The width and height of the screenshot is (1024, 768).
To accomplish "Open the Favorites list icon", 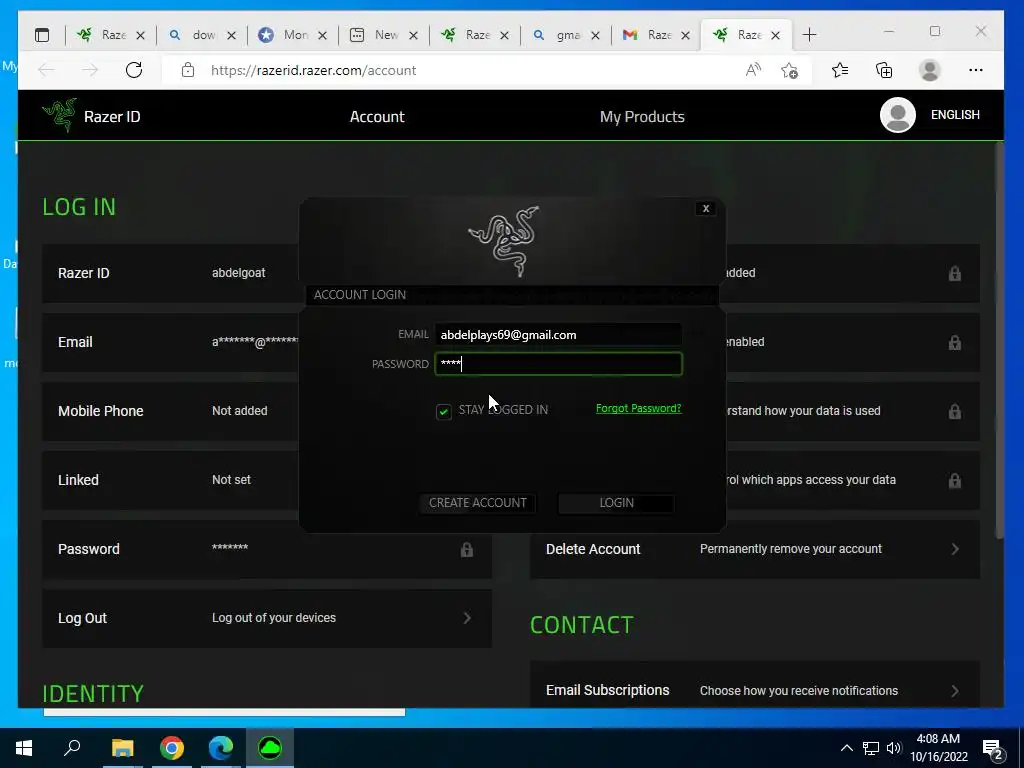I will tap(840, 70).
